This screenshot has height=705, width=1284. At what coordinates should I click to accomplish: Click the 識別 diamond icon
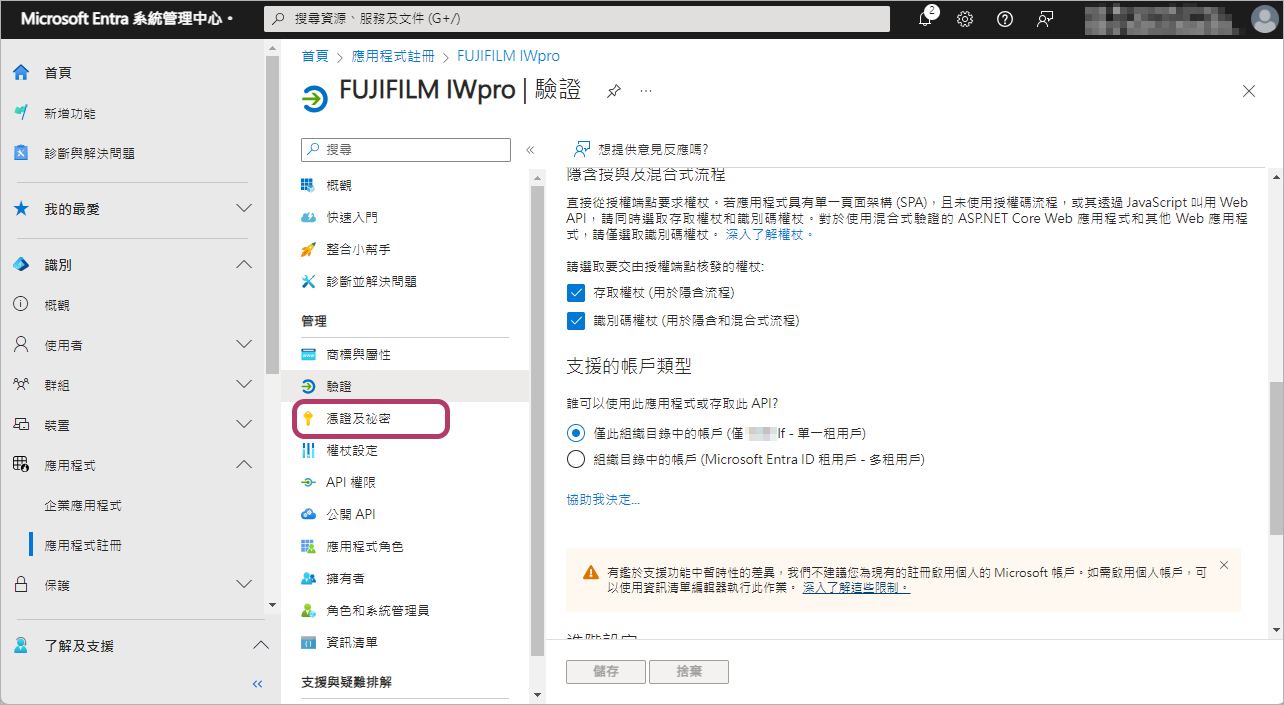click(21, 265)
